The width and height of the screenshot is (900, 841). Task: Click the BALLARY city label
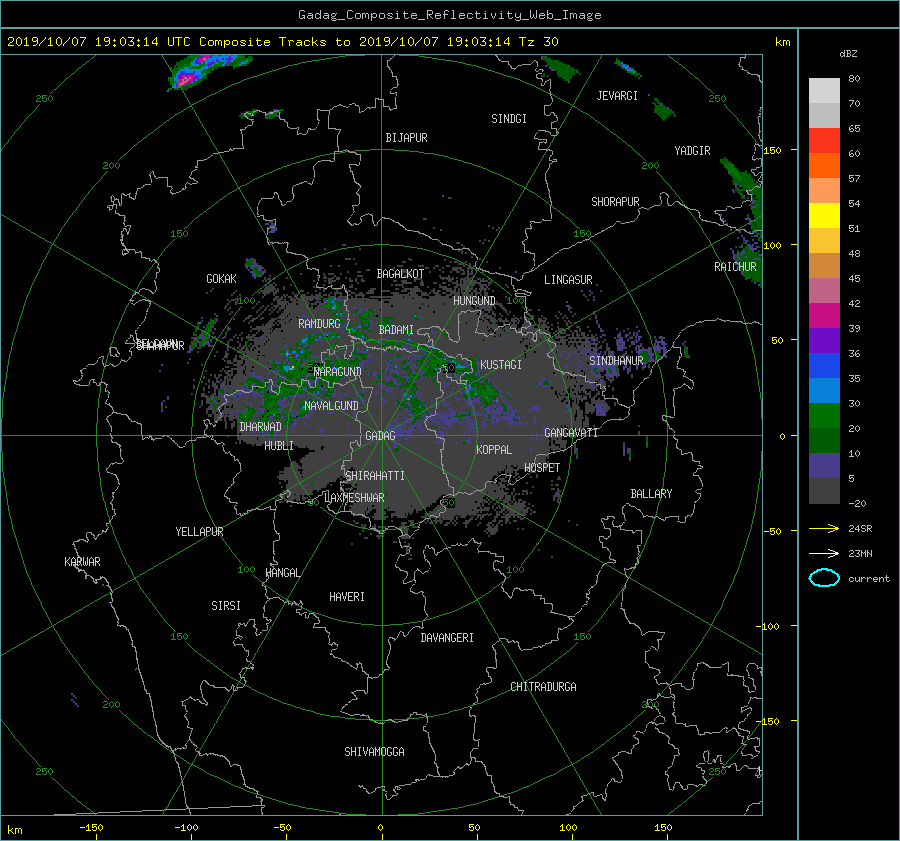point(651,494)
